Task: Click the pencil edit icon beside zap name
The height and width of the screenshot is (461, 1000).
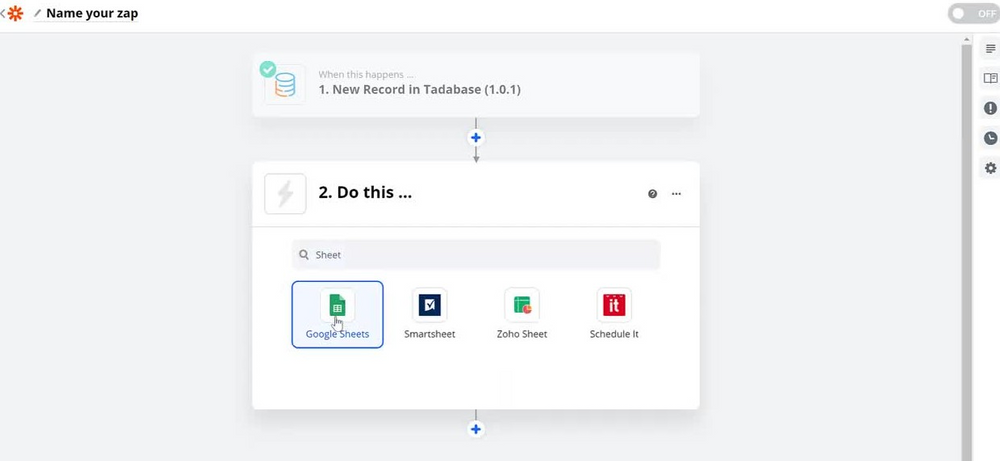Action: click(x=38, y=13)
